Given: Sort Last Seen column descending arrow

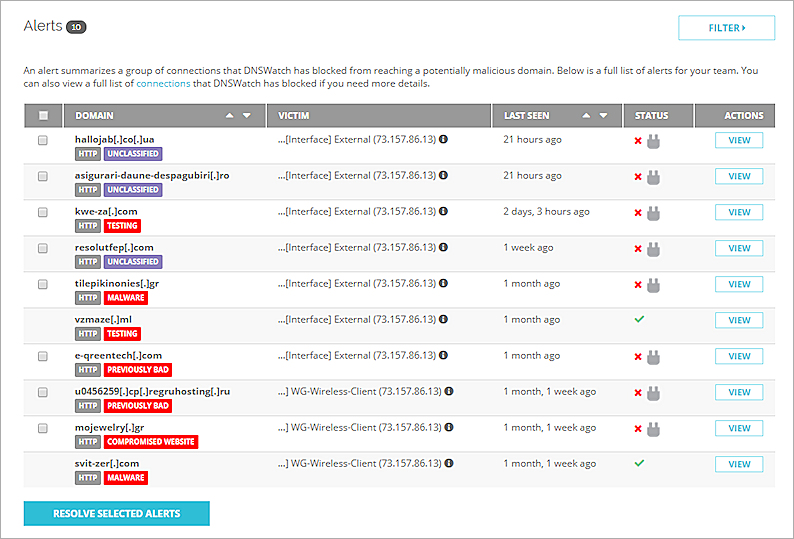Looking at the screenshot, I should coord(603,116).
